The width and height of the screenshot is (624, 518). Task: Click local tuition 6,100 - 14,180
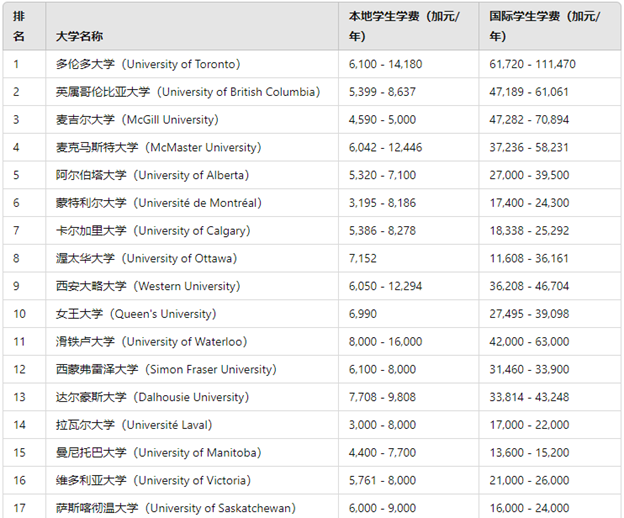pyautogui.click(x=385, y=64)
